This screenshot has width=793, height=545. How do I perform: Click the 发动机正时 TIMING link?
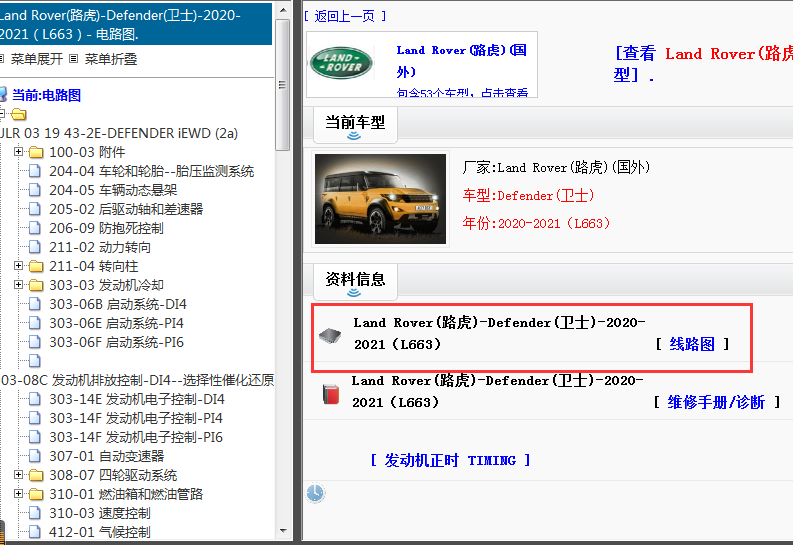point(450,460)
